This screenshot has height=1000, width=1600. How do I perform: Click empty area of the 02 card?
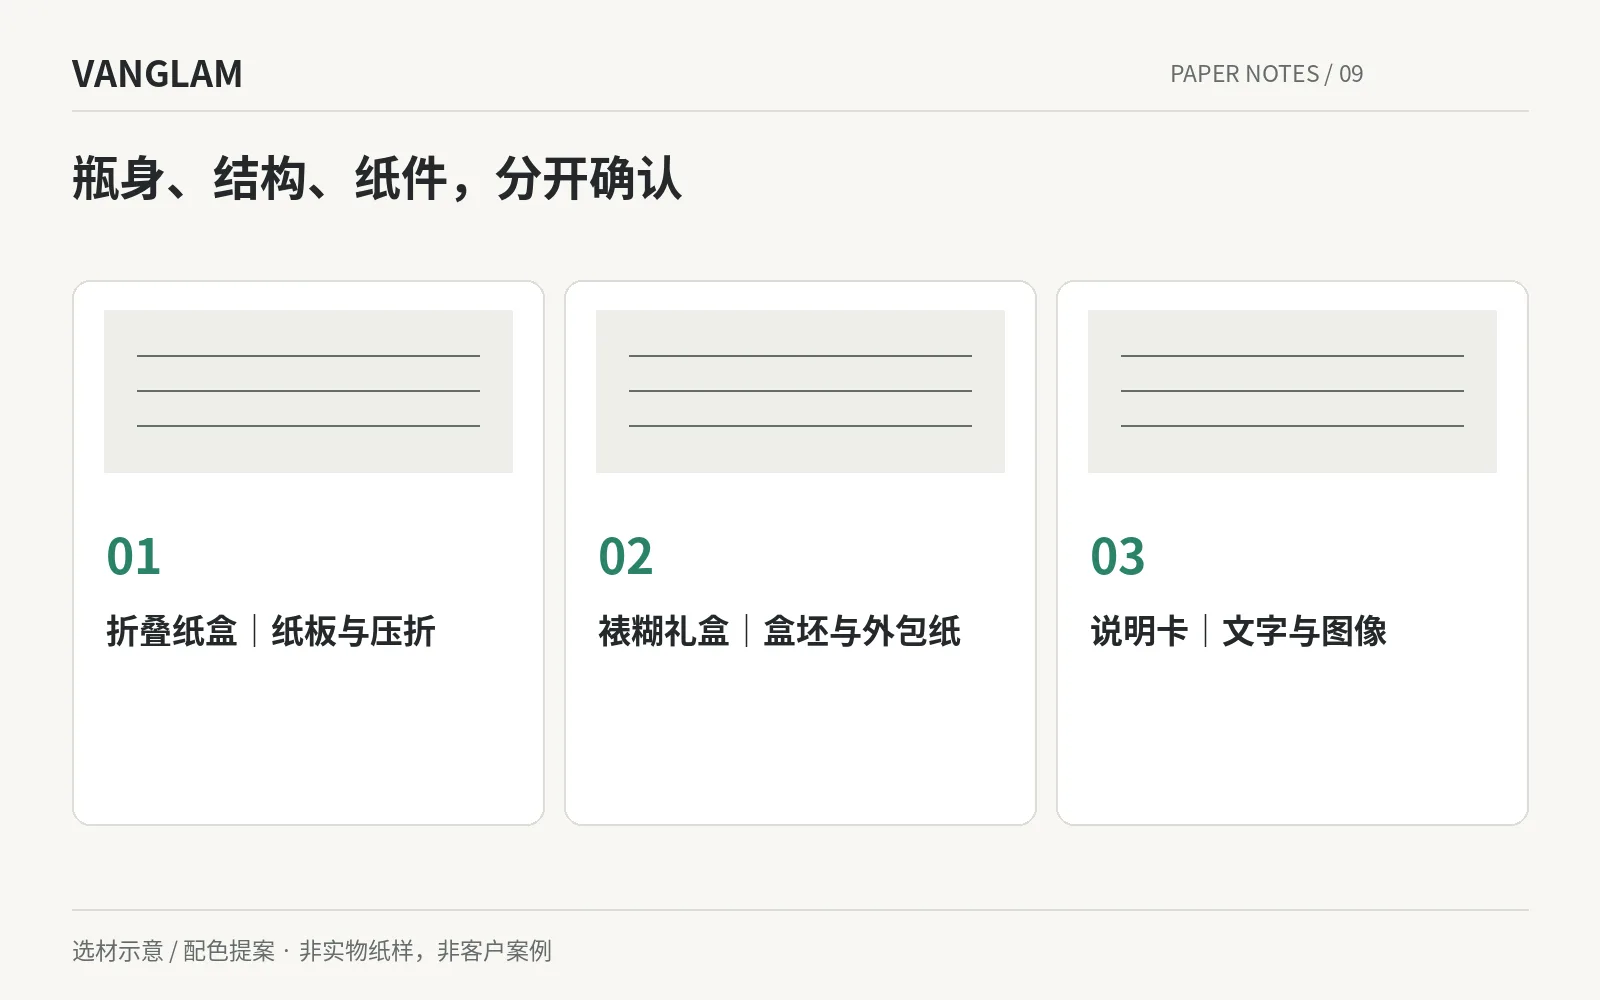[x=800, y=740]
